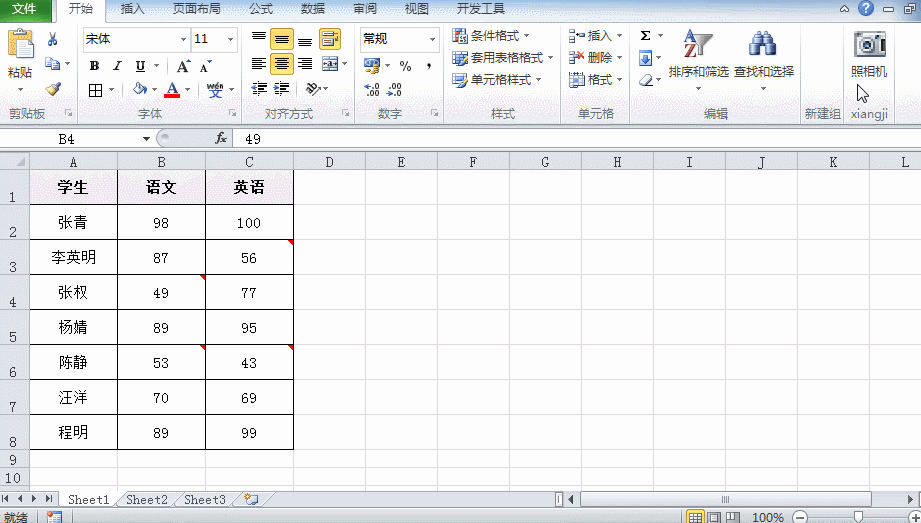
Task: Select the Format Painter brush icon
Action: click(53, 89)
